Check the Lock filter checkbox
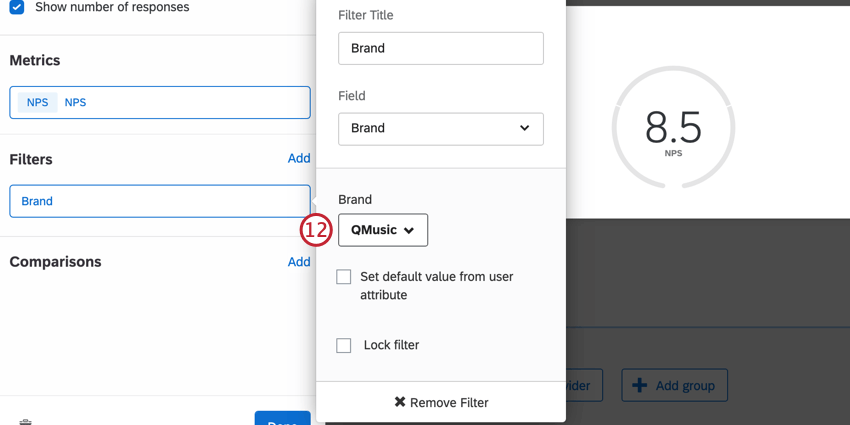850x425 pixels. pyautogui.click(x=344, y=345)
